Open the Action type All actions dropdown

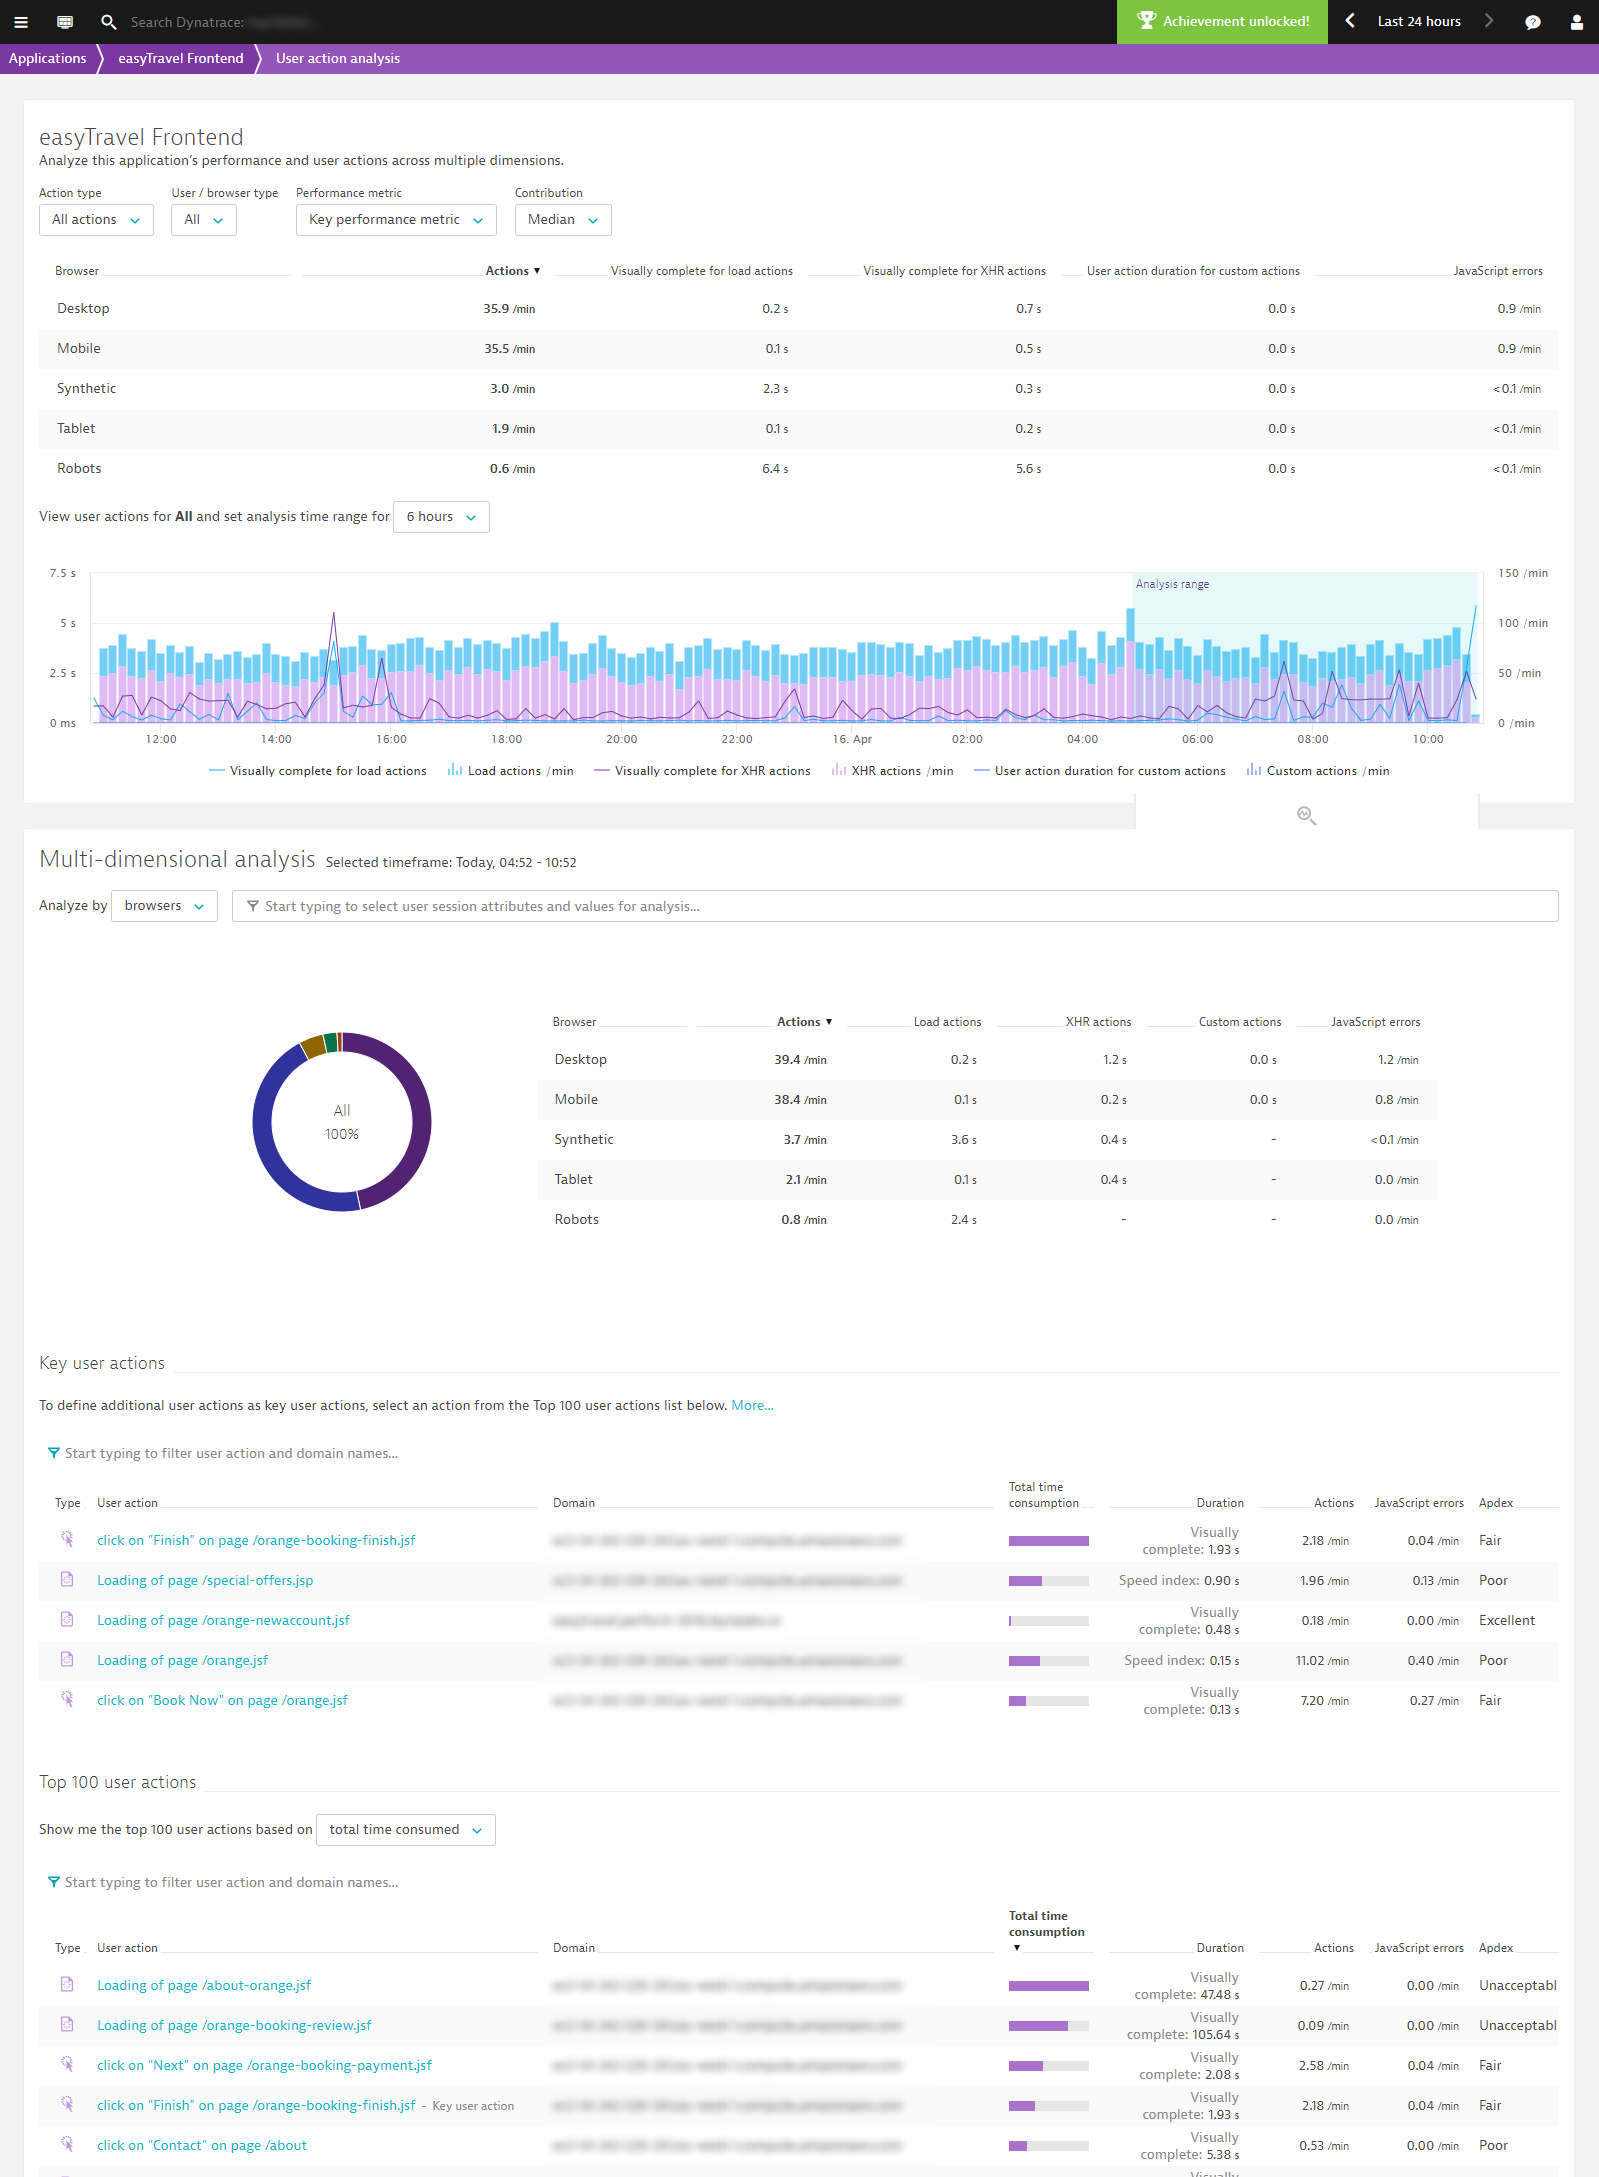coord(96,220)
